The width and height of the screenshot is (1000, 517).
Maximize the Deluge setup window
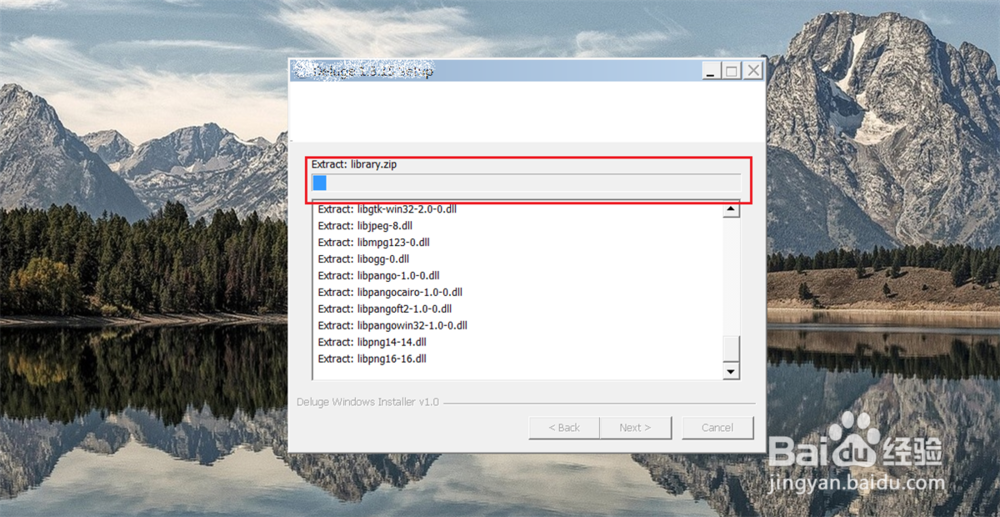[x=732, y=71]
